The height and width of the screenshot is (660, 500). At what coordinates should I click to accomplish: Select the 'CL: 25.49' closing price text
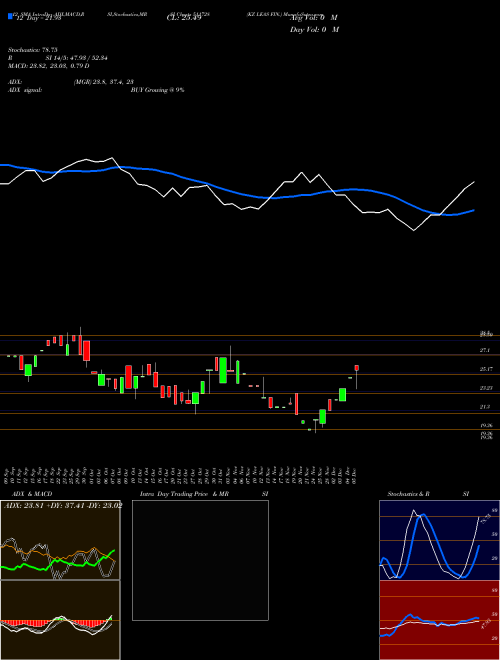(x=184, y=18)
